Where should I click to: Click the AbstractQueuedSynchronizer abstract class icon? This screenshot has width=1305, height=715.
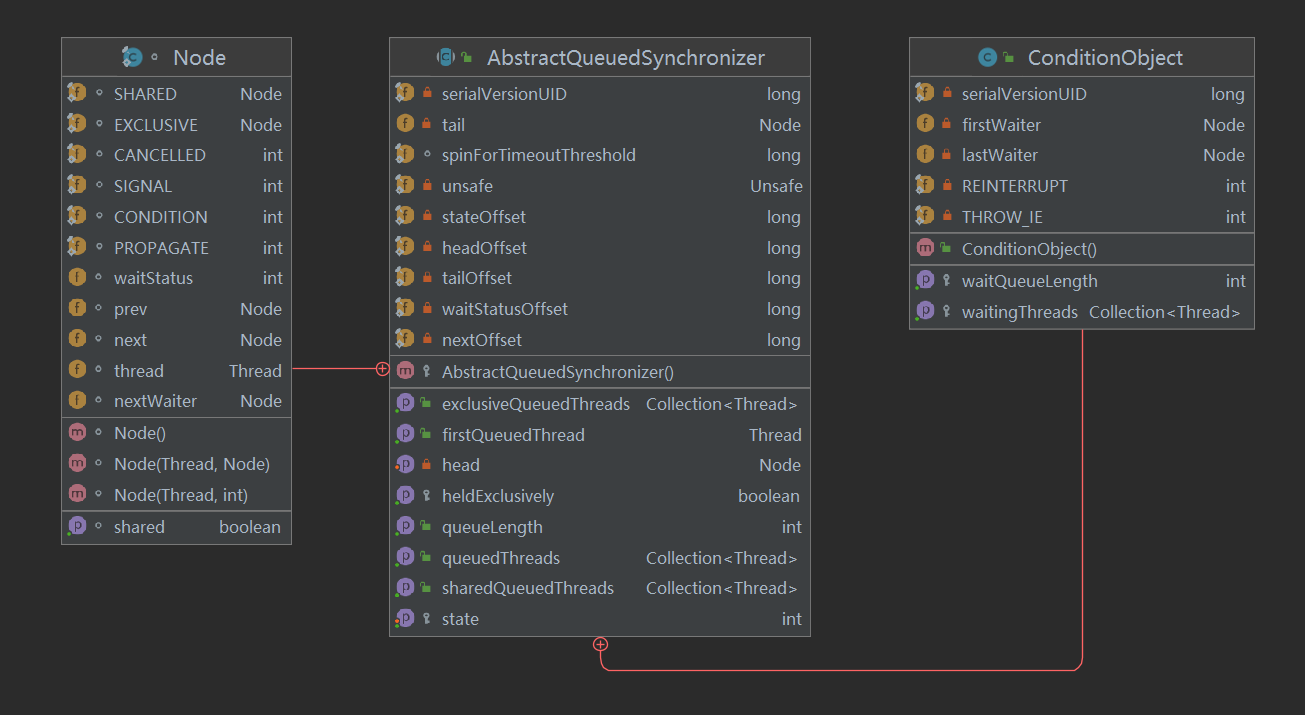click(446, 57)
